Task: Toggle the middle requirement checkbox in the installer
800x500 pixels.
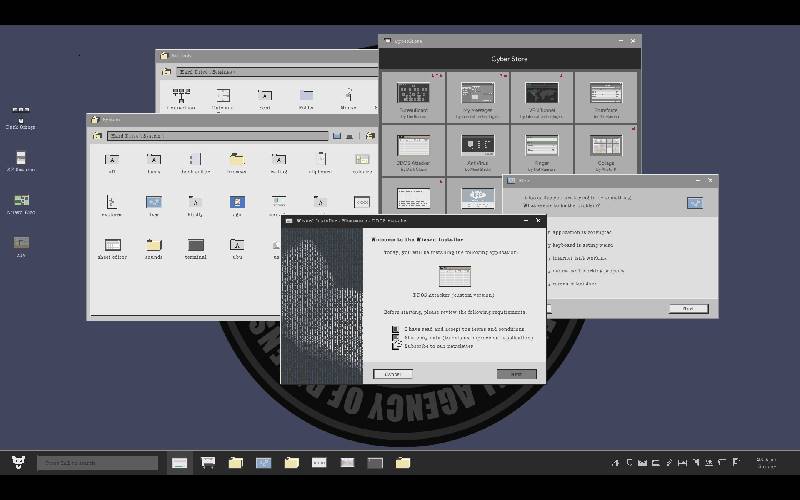Action: point(396,337)
